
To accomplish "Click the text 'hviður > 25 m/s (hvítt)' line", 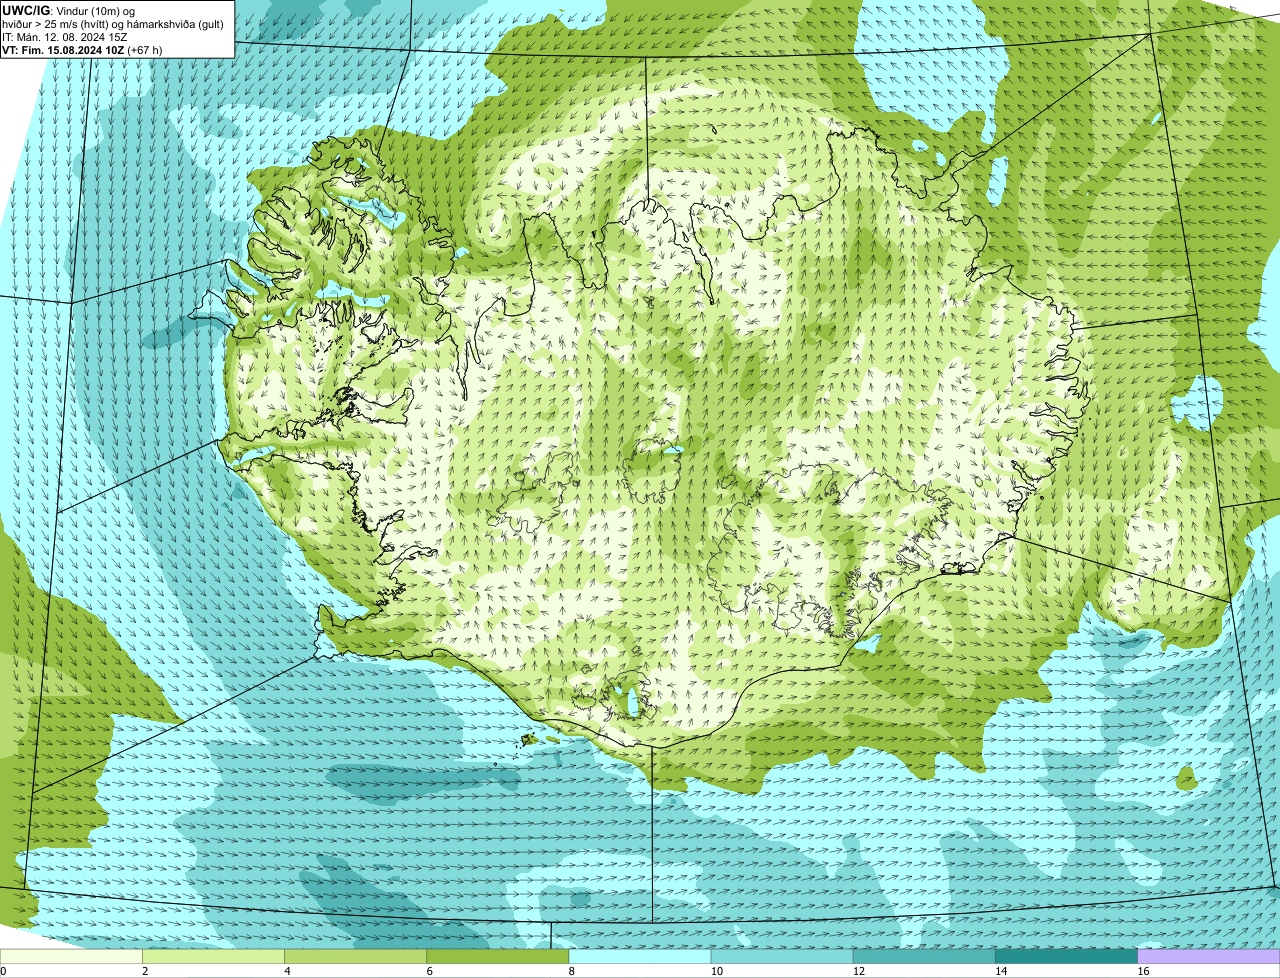I will click(113, 23).
